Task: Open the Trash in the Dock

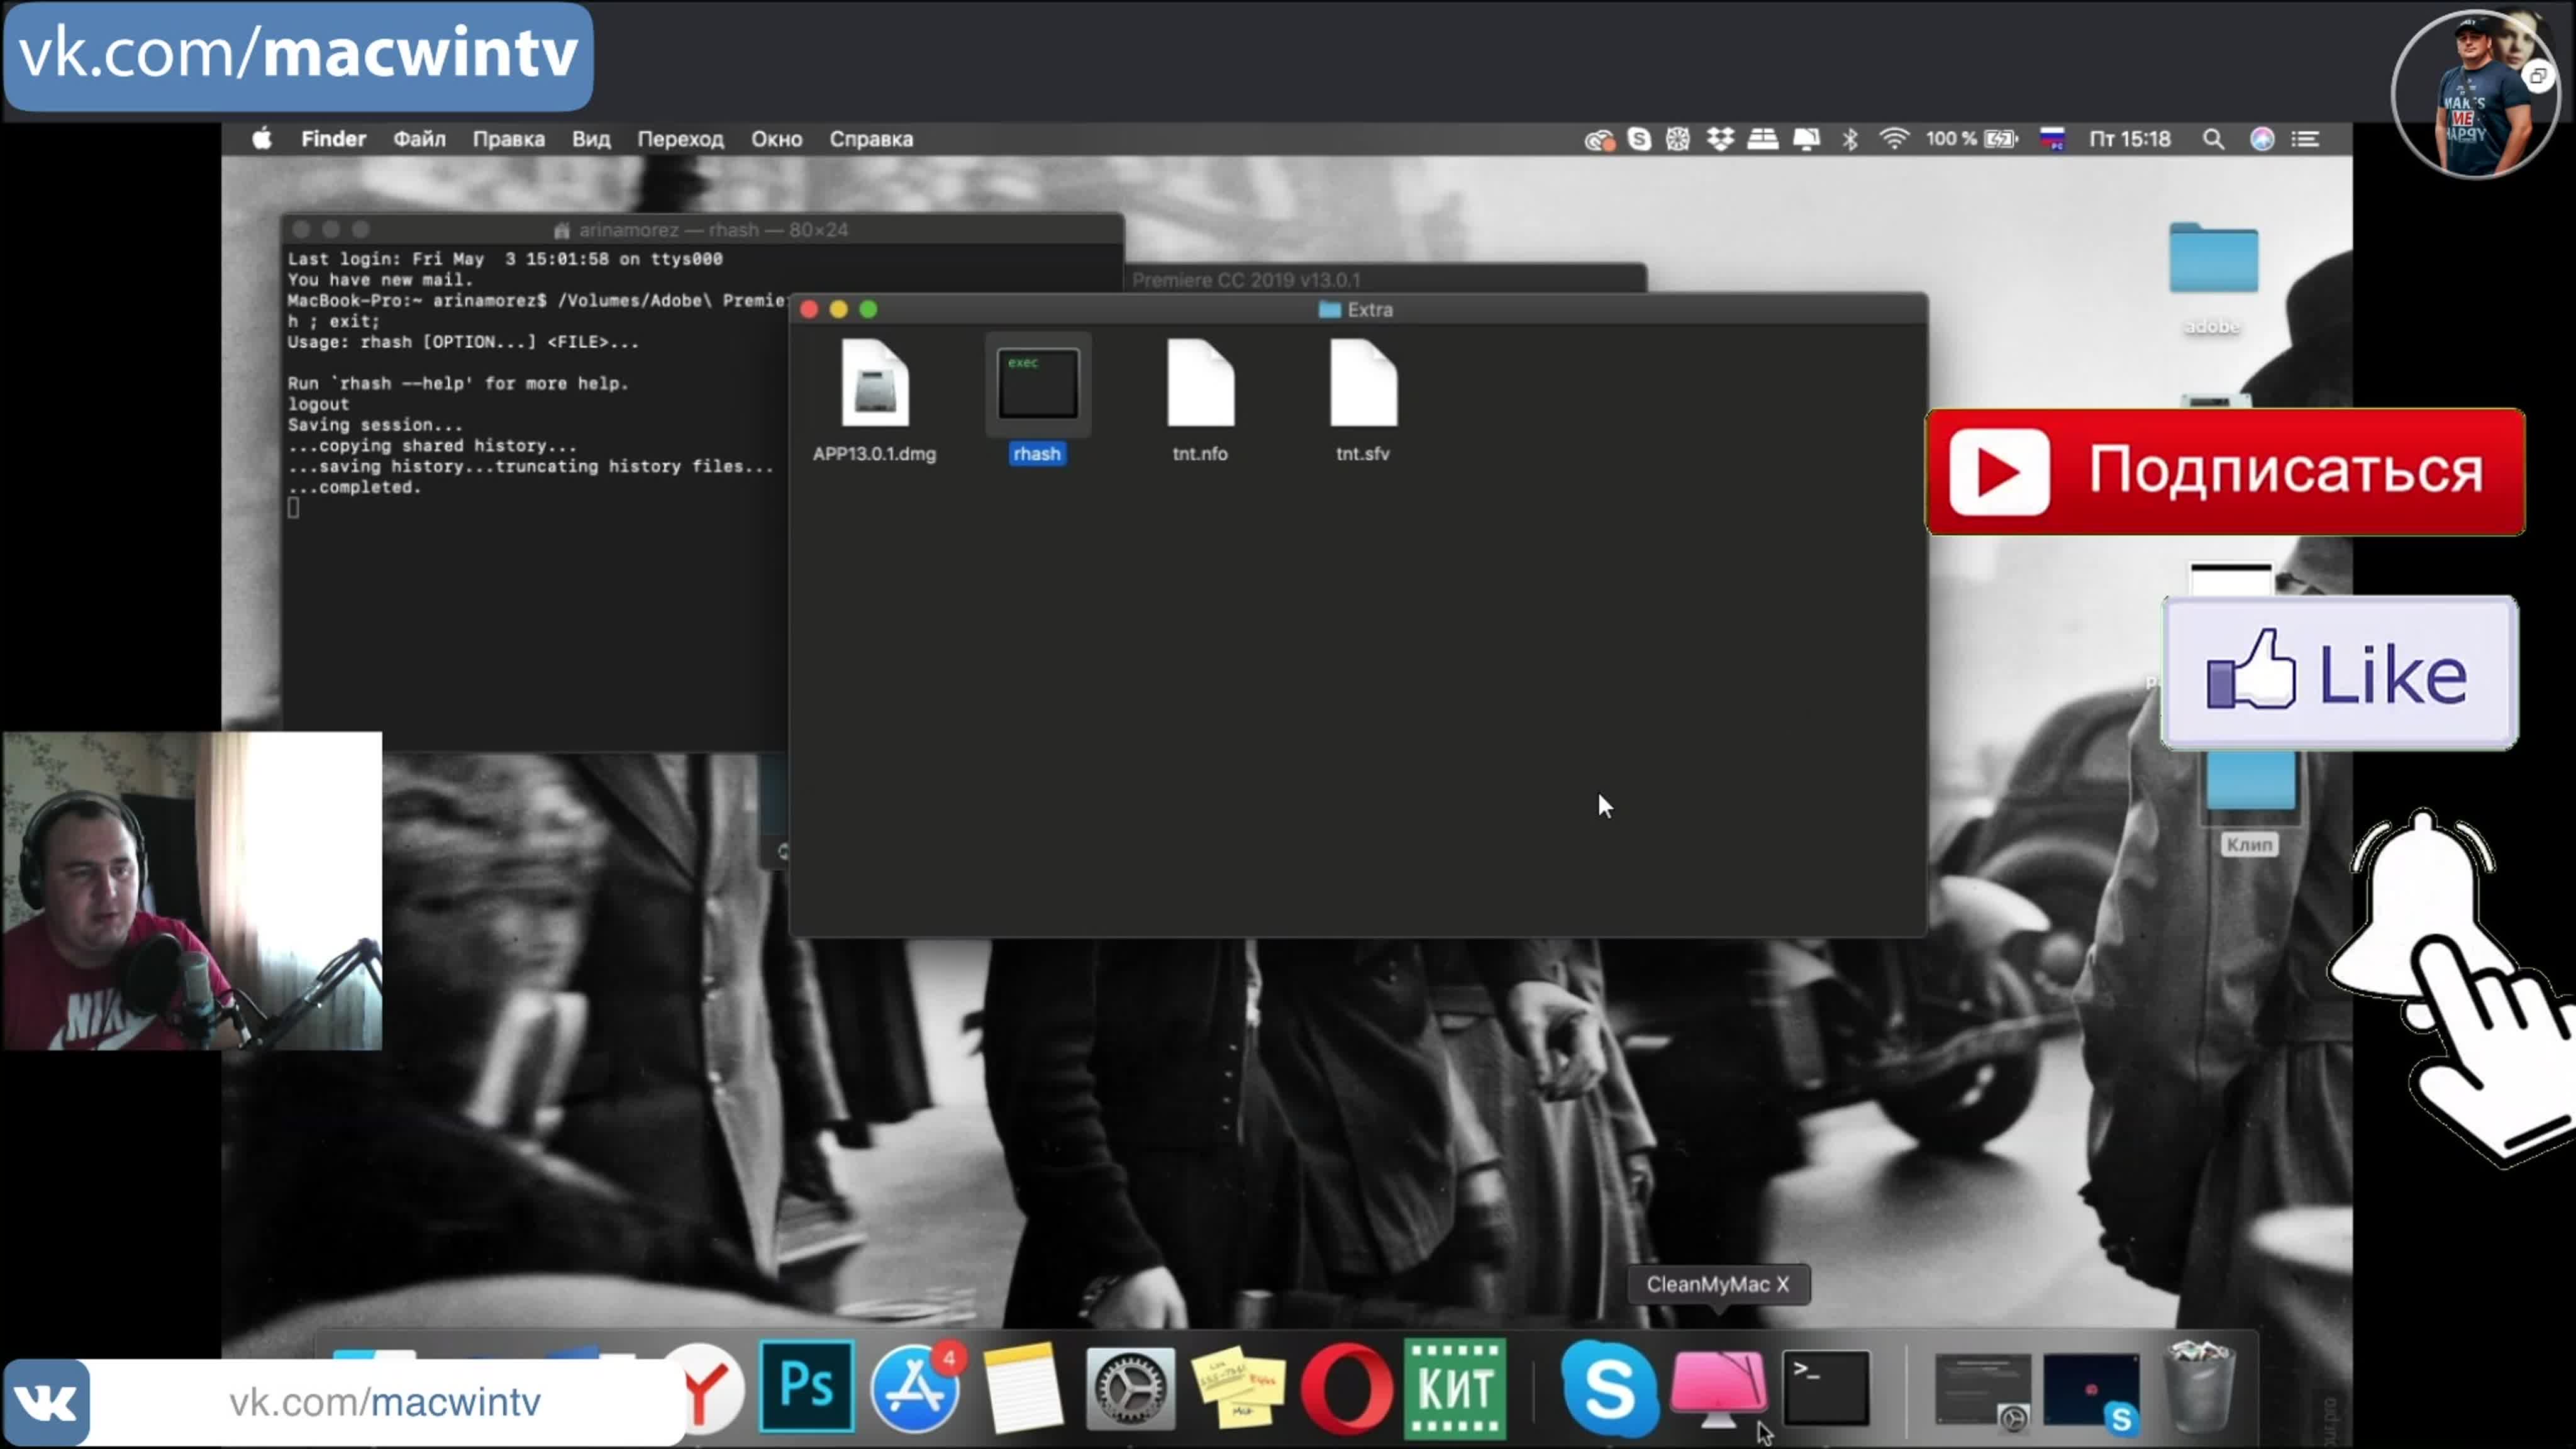Action: click(2199, 1388)
